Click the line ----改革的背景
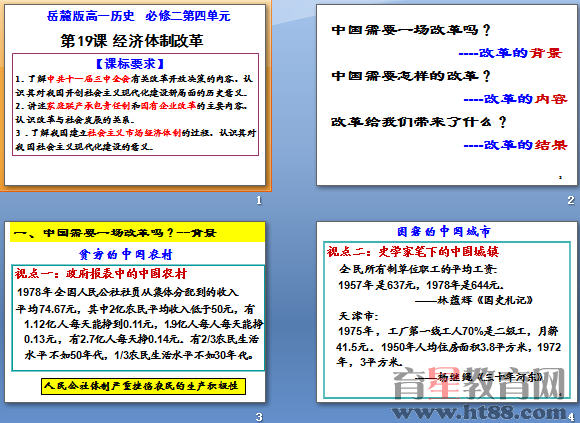 pyautogui.click(x=510, y=53)
